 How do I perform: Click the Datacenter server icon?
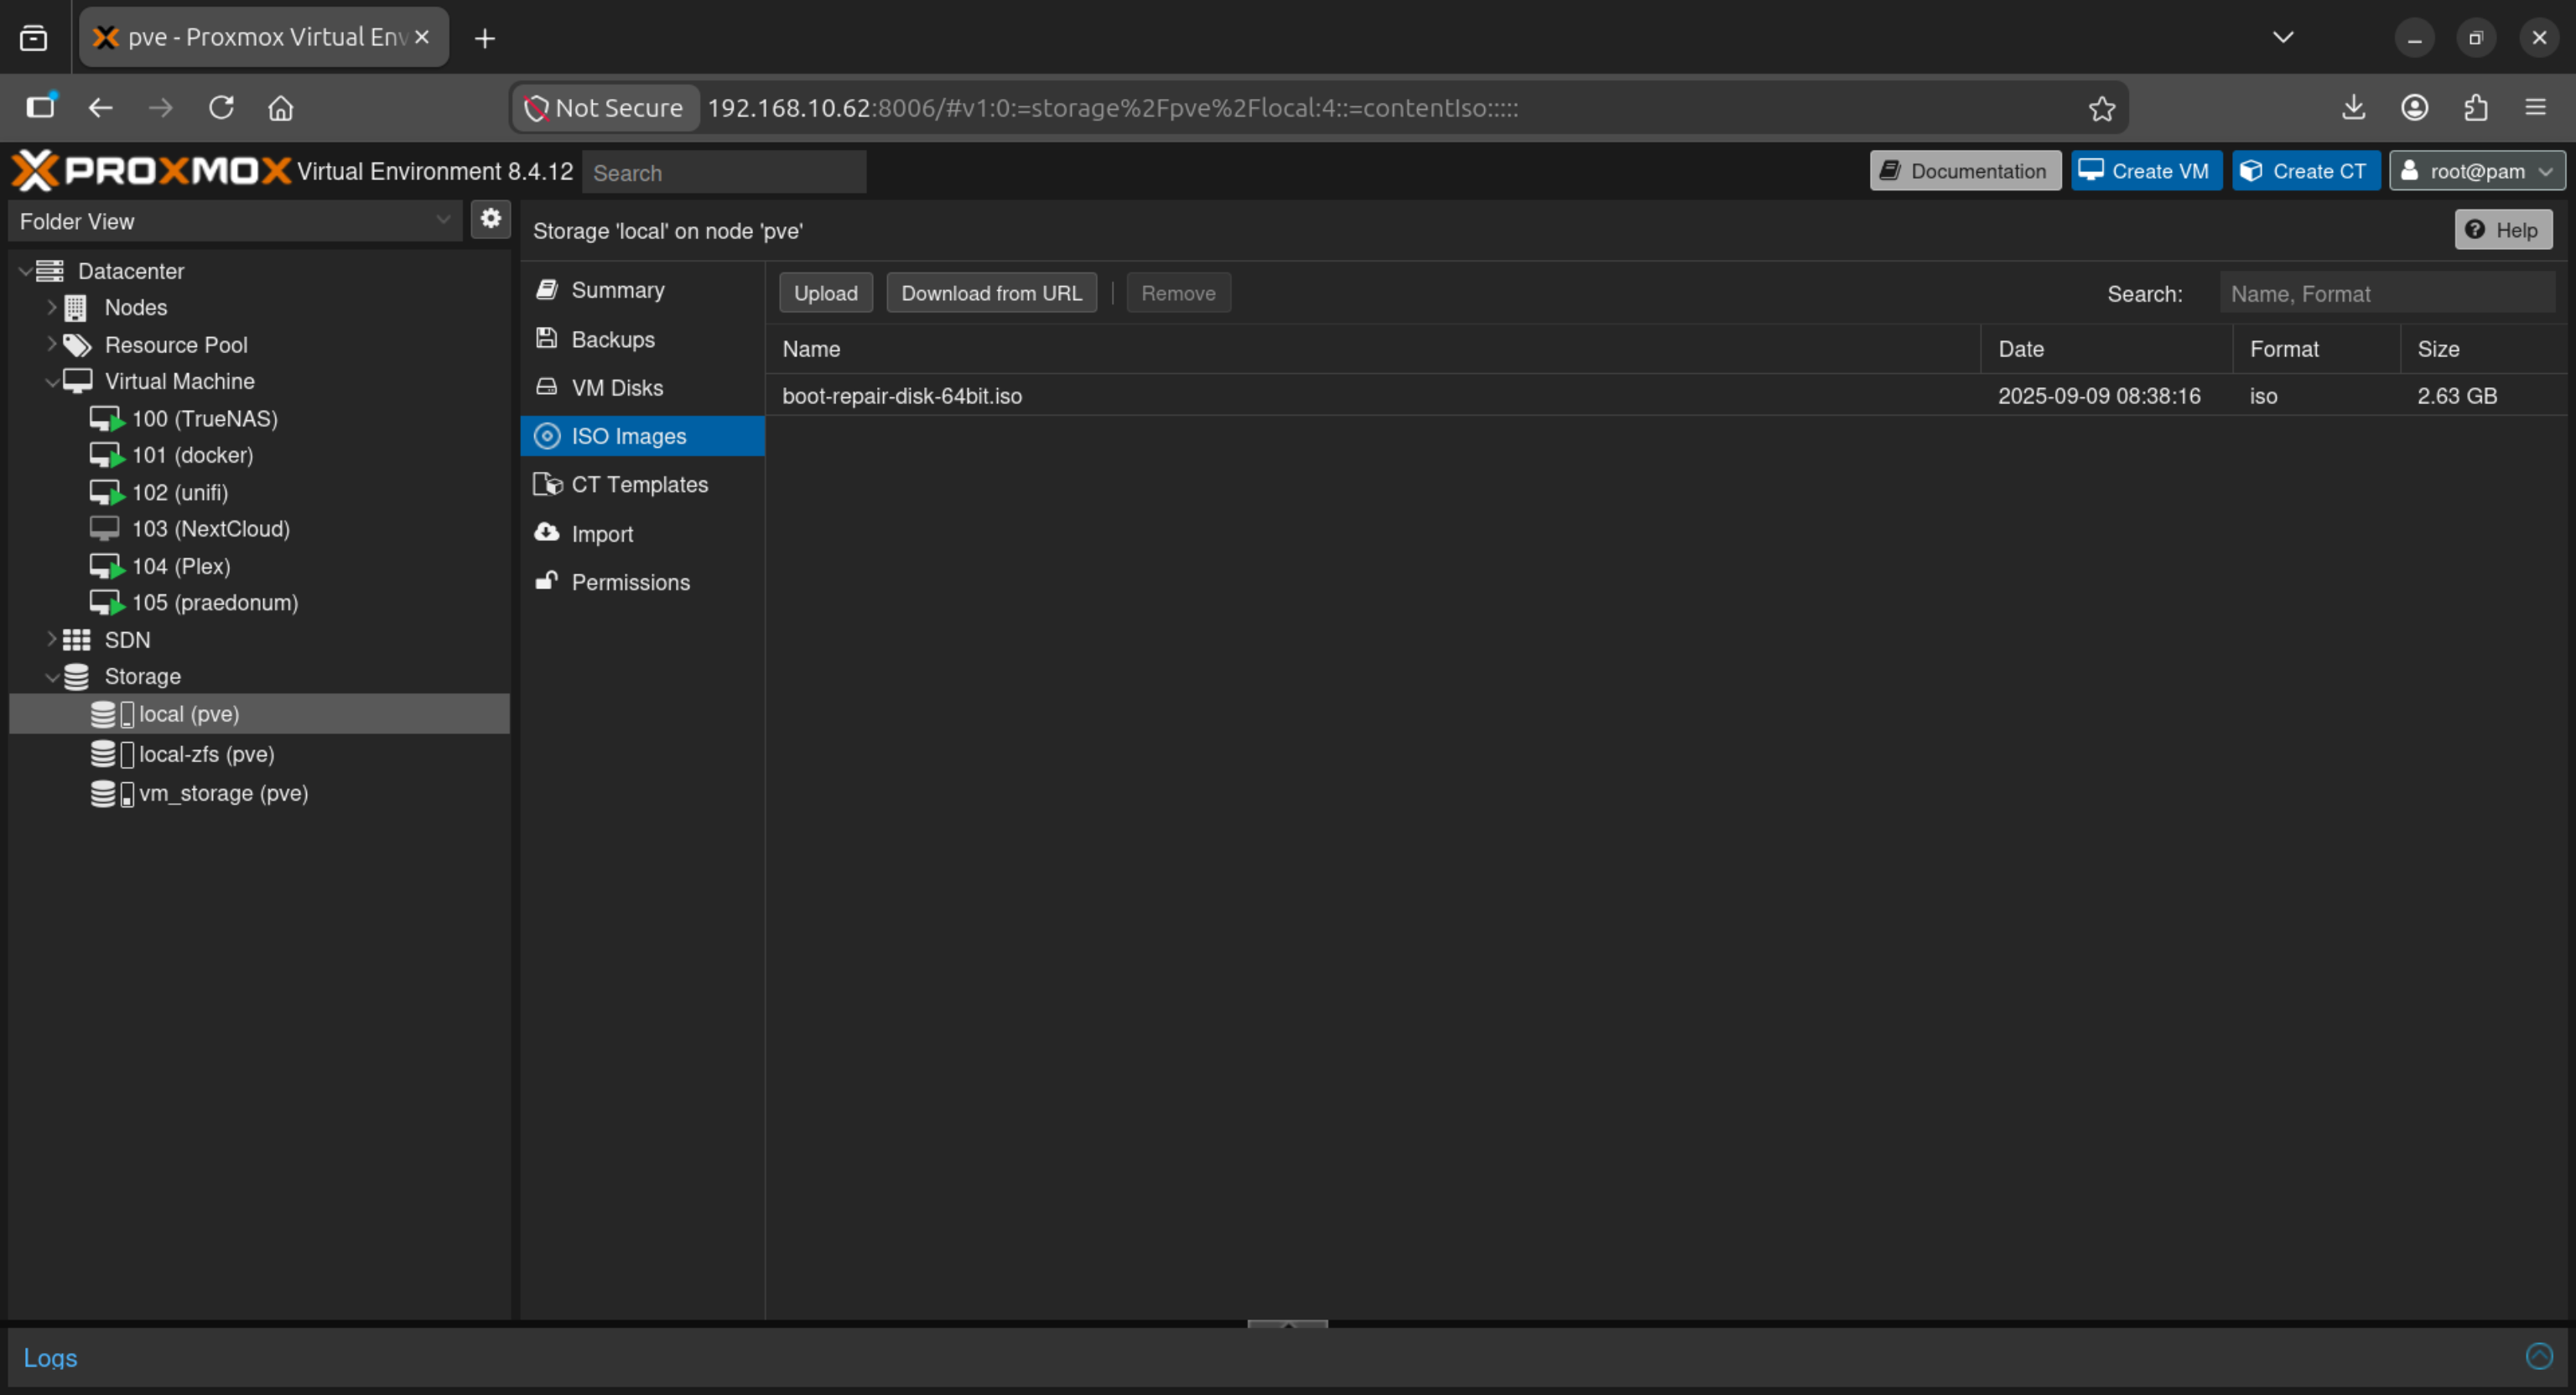coord(50,271)
